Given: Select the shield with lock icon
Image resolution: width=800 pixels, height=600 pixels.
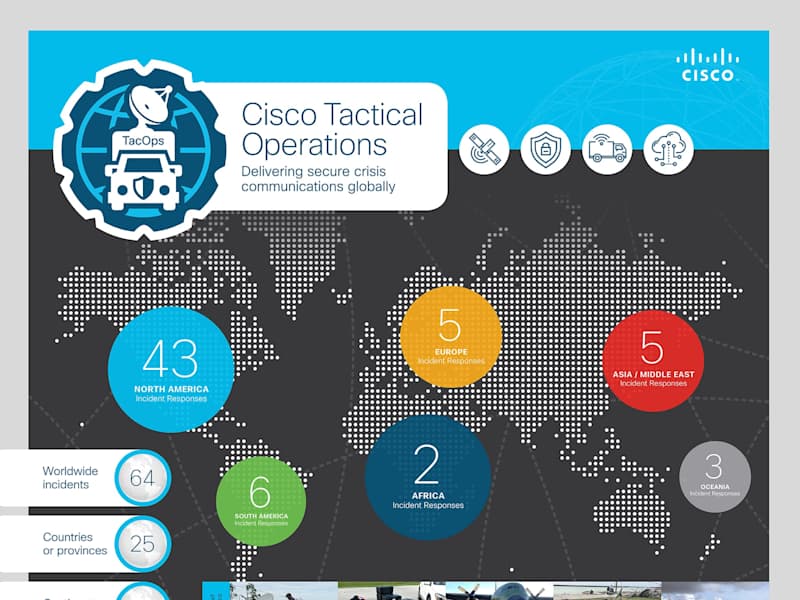Looking at the screenshot, I should pos(545,149).
